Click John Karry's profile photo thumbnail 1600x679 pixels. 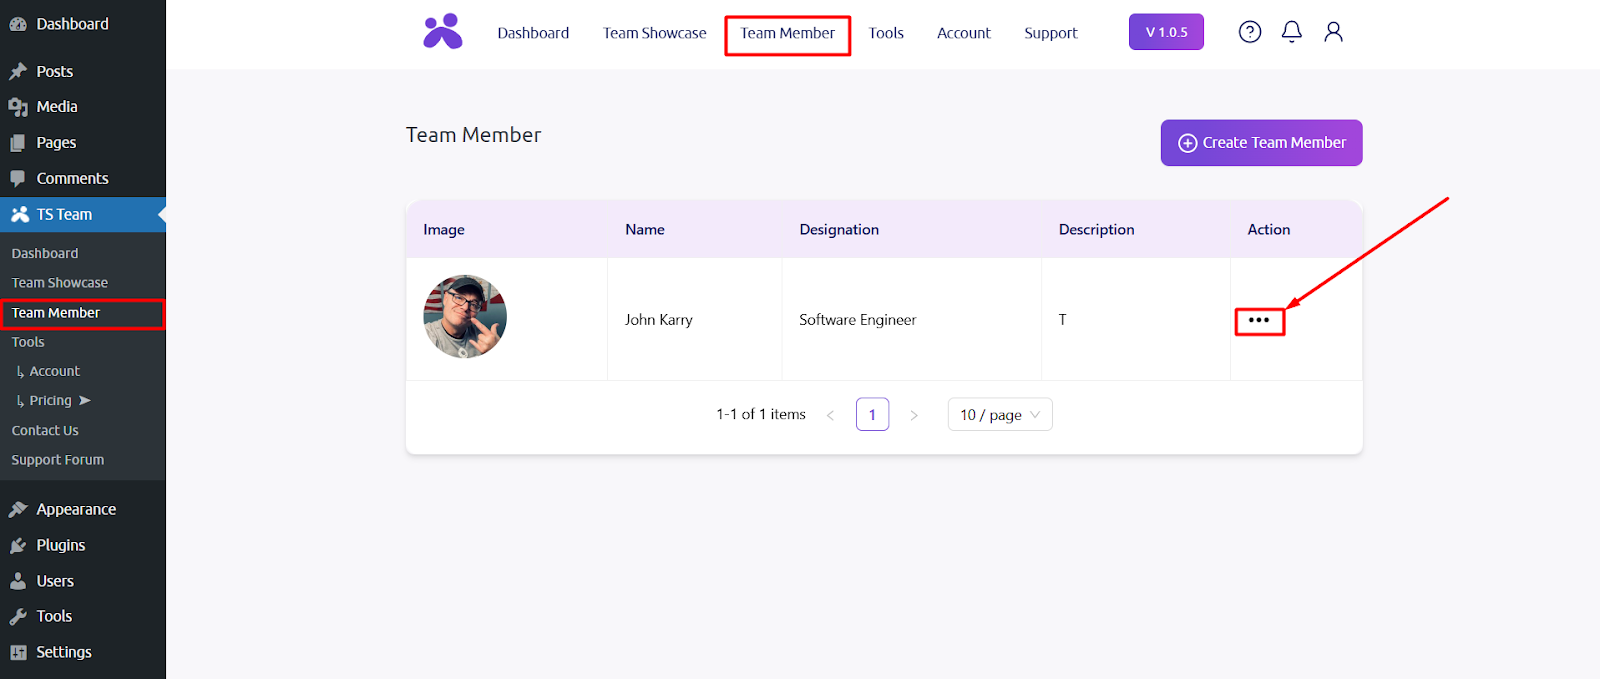coord(465,317)
